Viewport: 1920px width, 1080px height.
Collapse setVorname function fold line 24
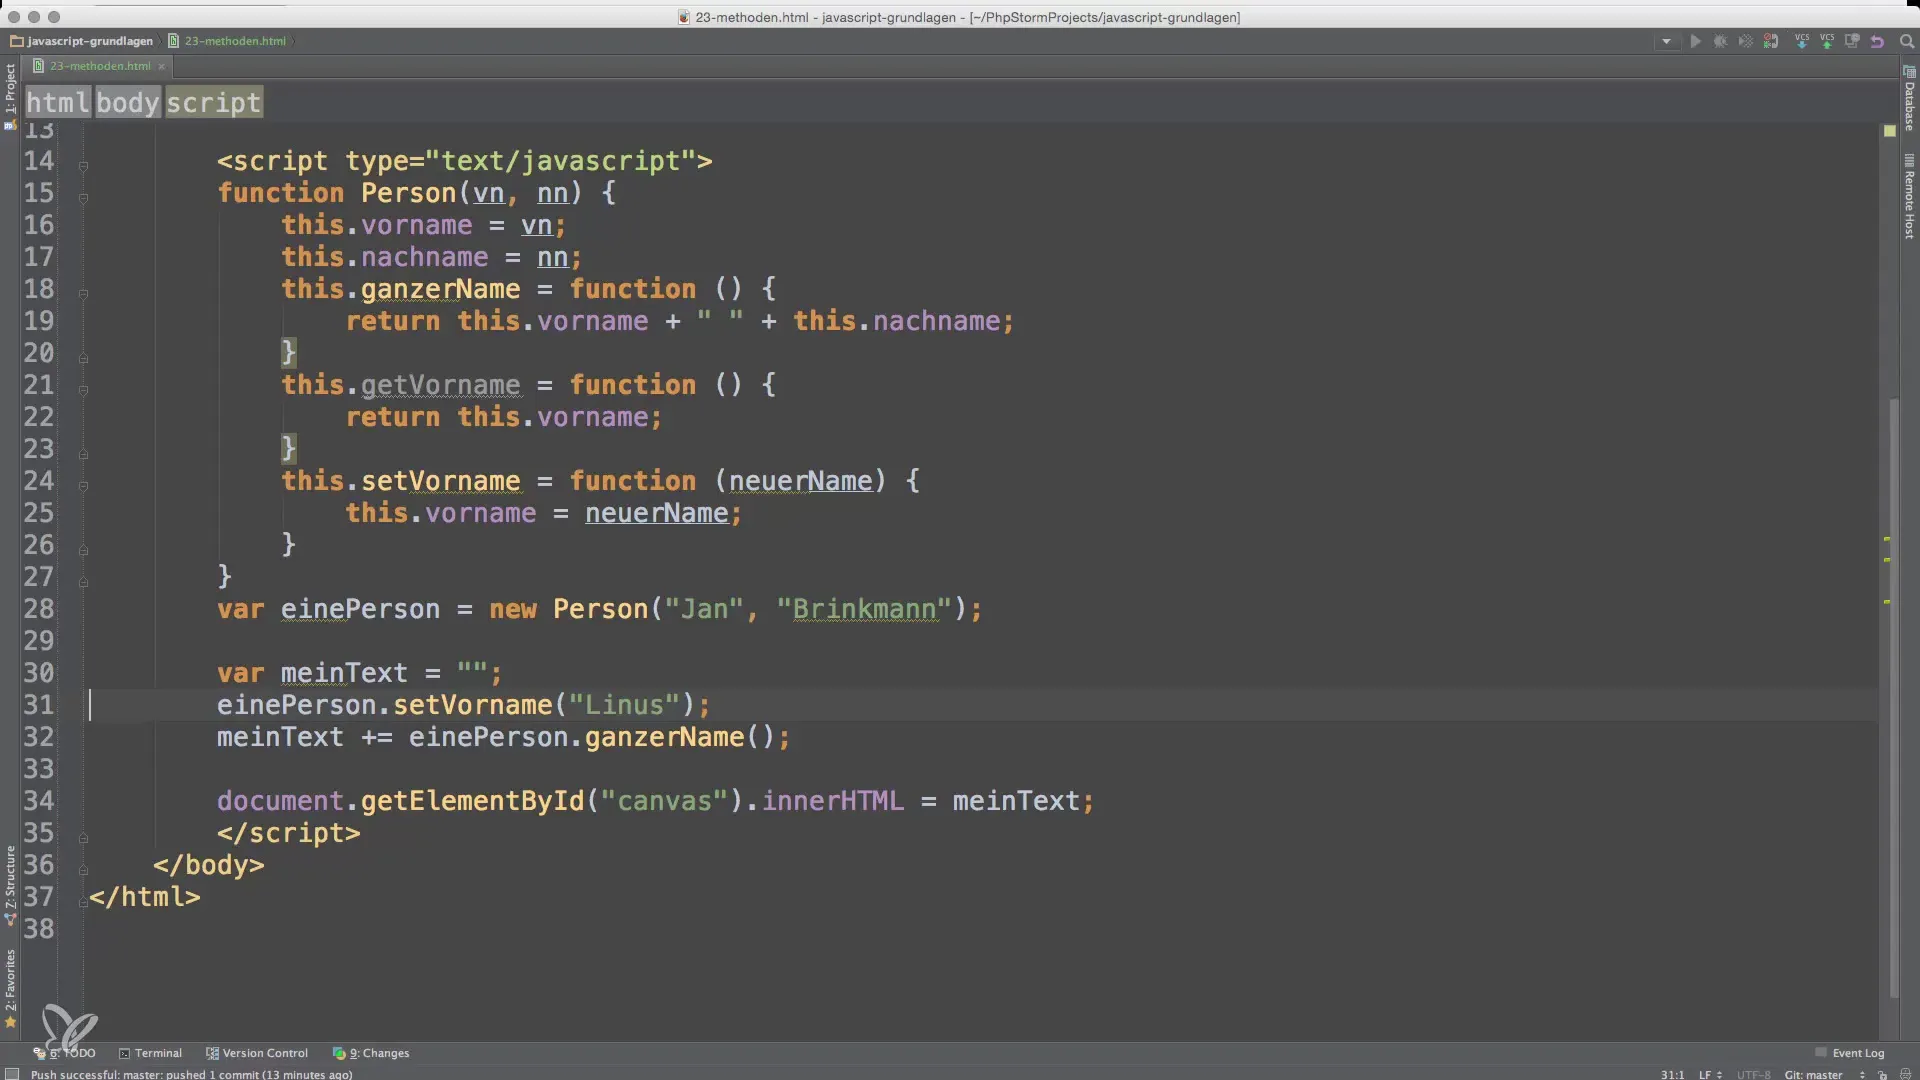[83, 486]
